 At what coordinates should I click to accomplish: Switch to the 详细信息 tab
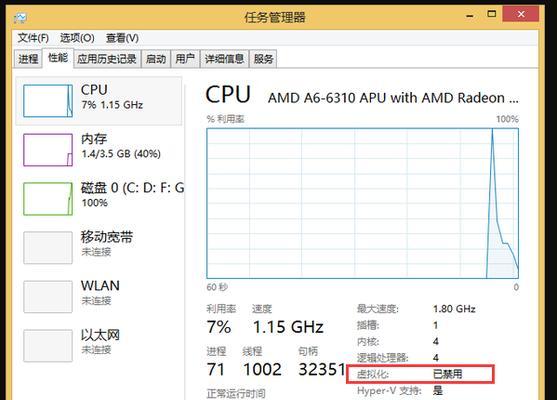point(225,59)
